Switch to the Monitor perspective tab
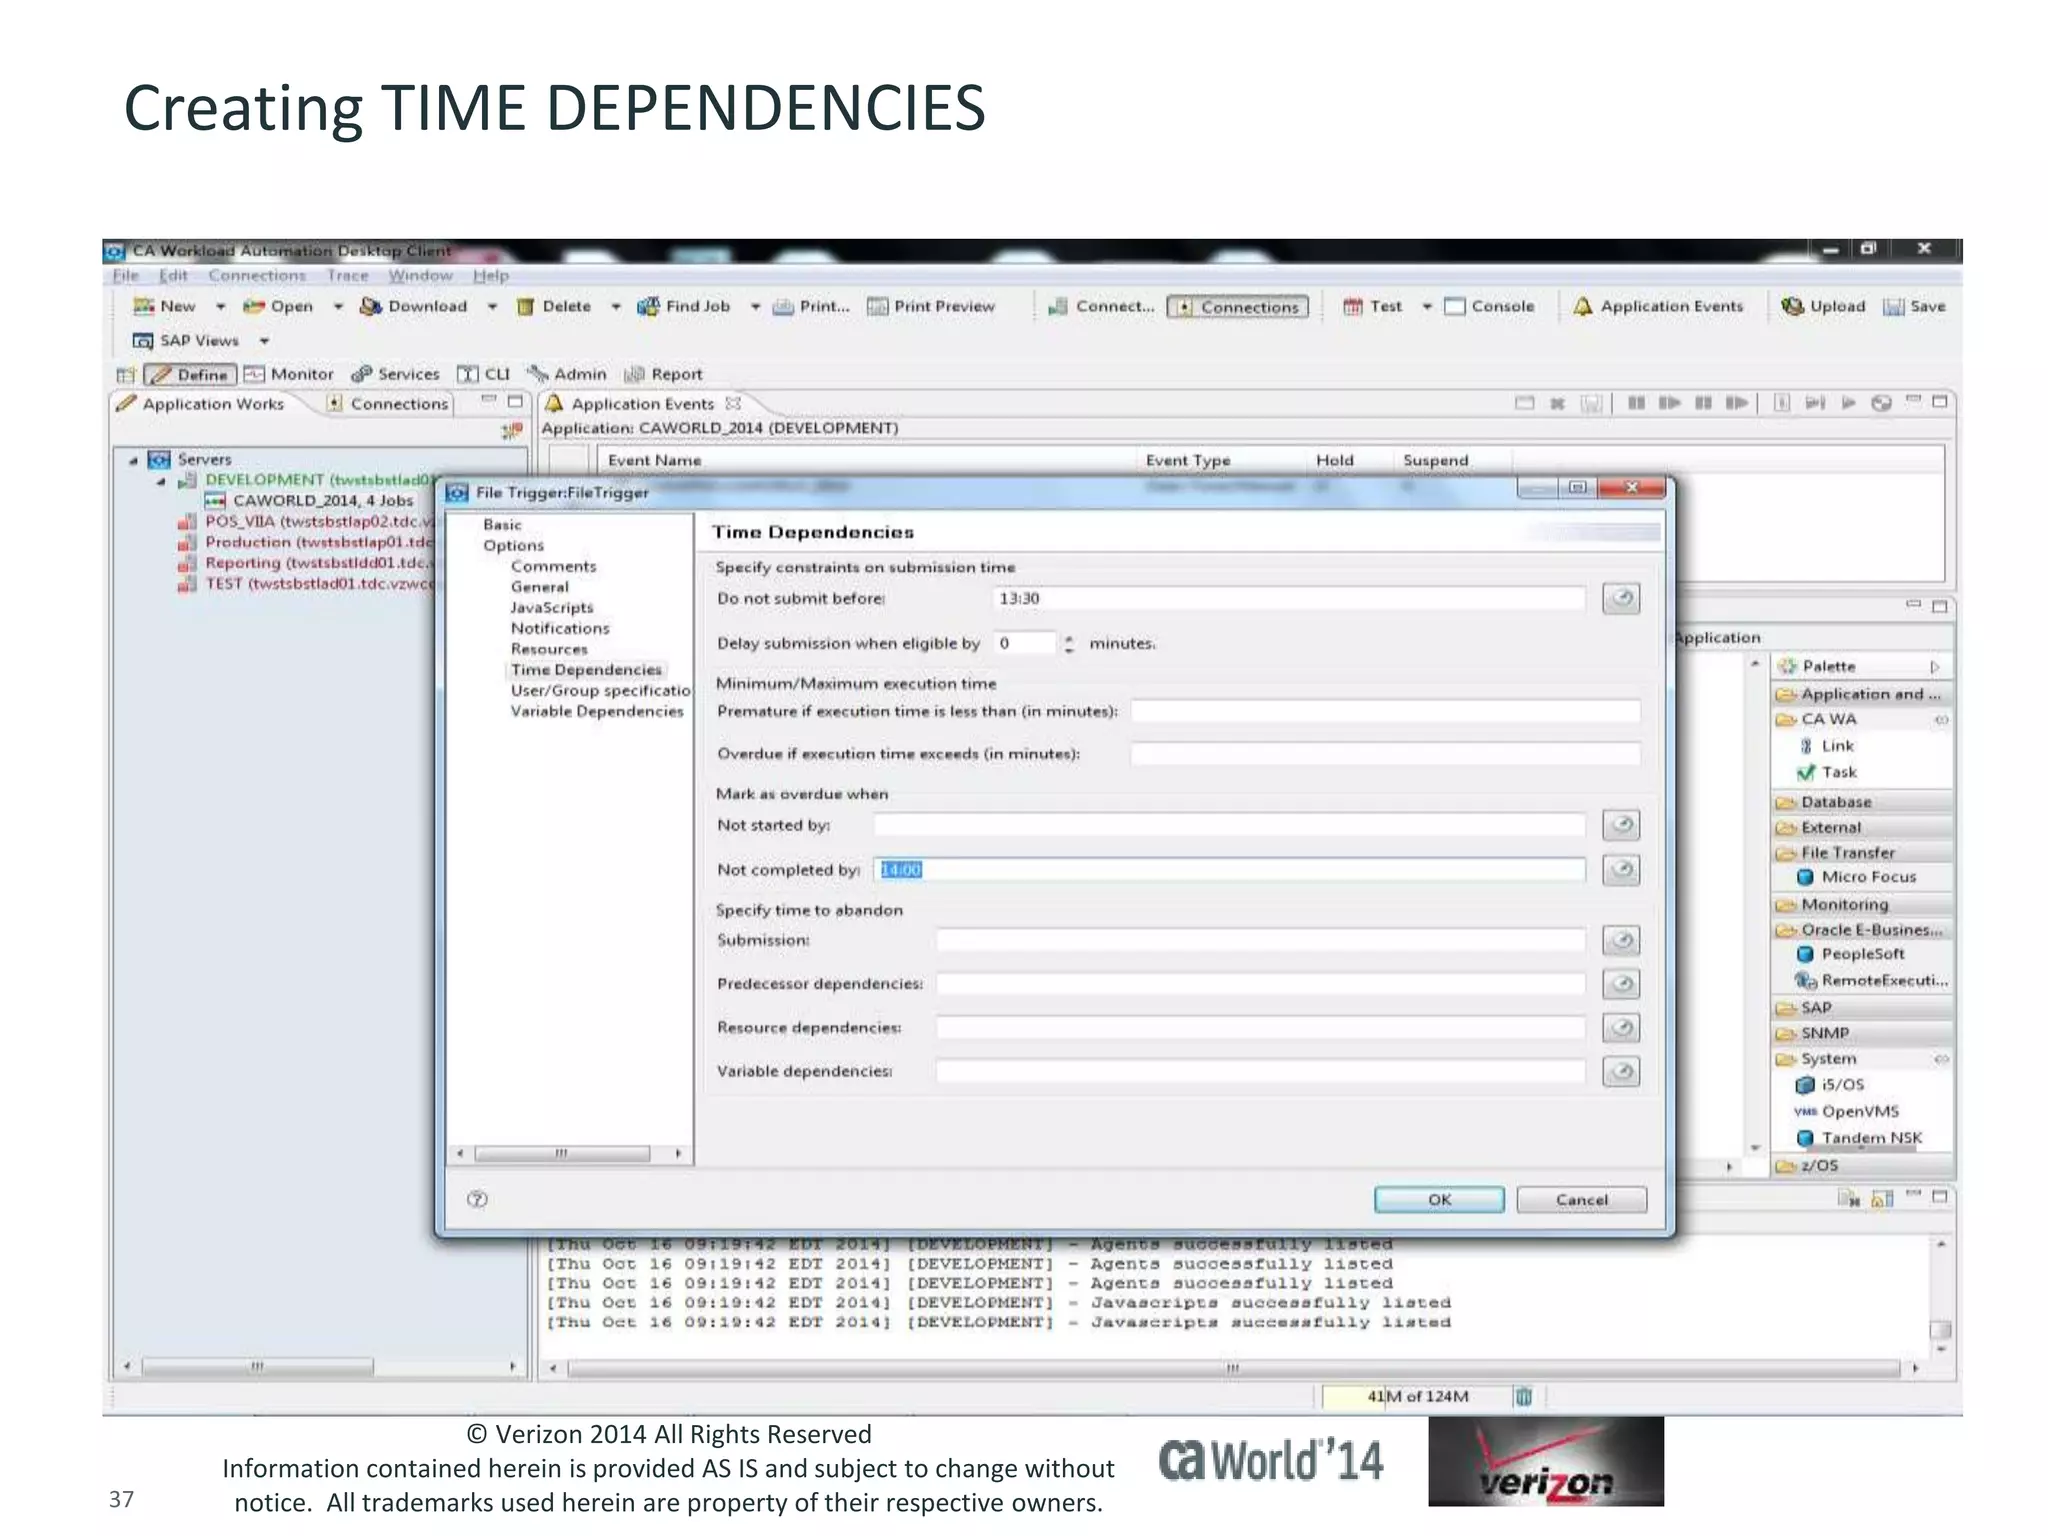 290,374
